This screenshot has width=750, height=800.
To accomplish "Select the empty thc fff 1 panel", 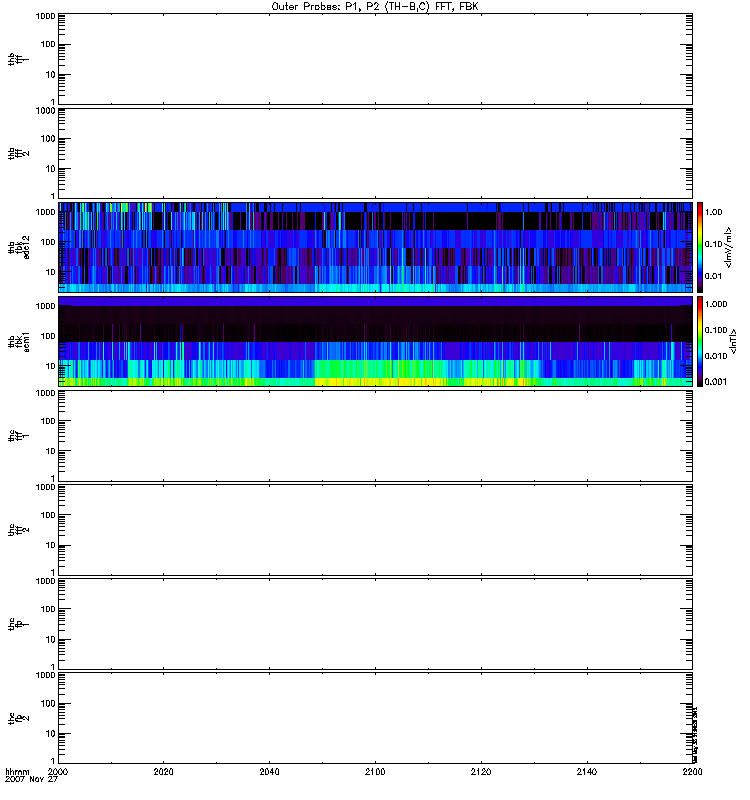I will click(x=375, y=434).
